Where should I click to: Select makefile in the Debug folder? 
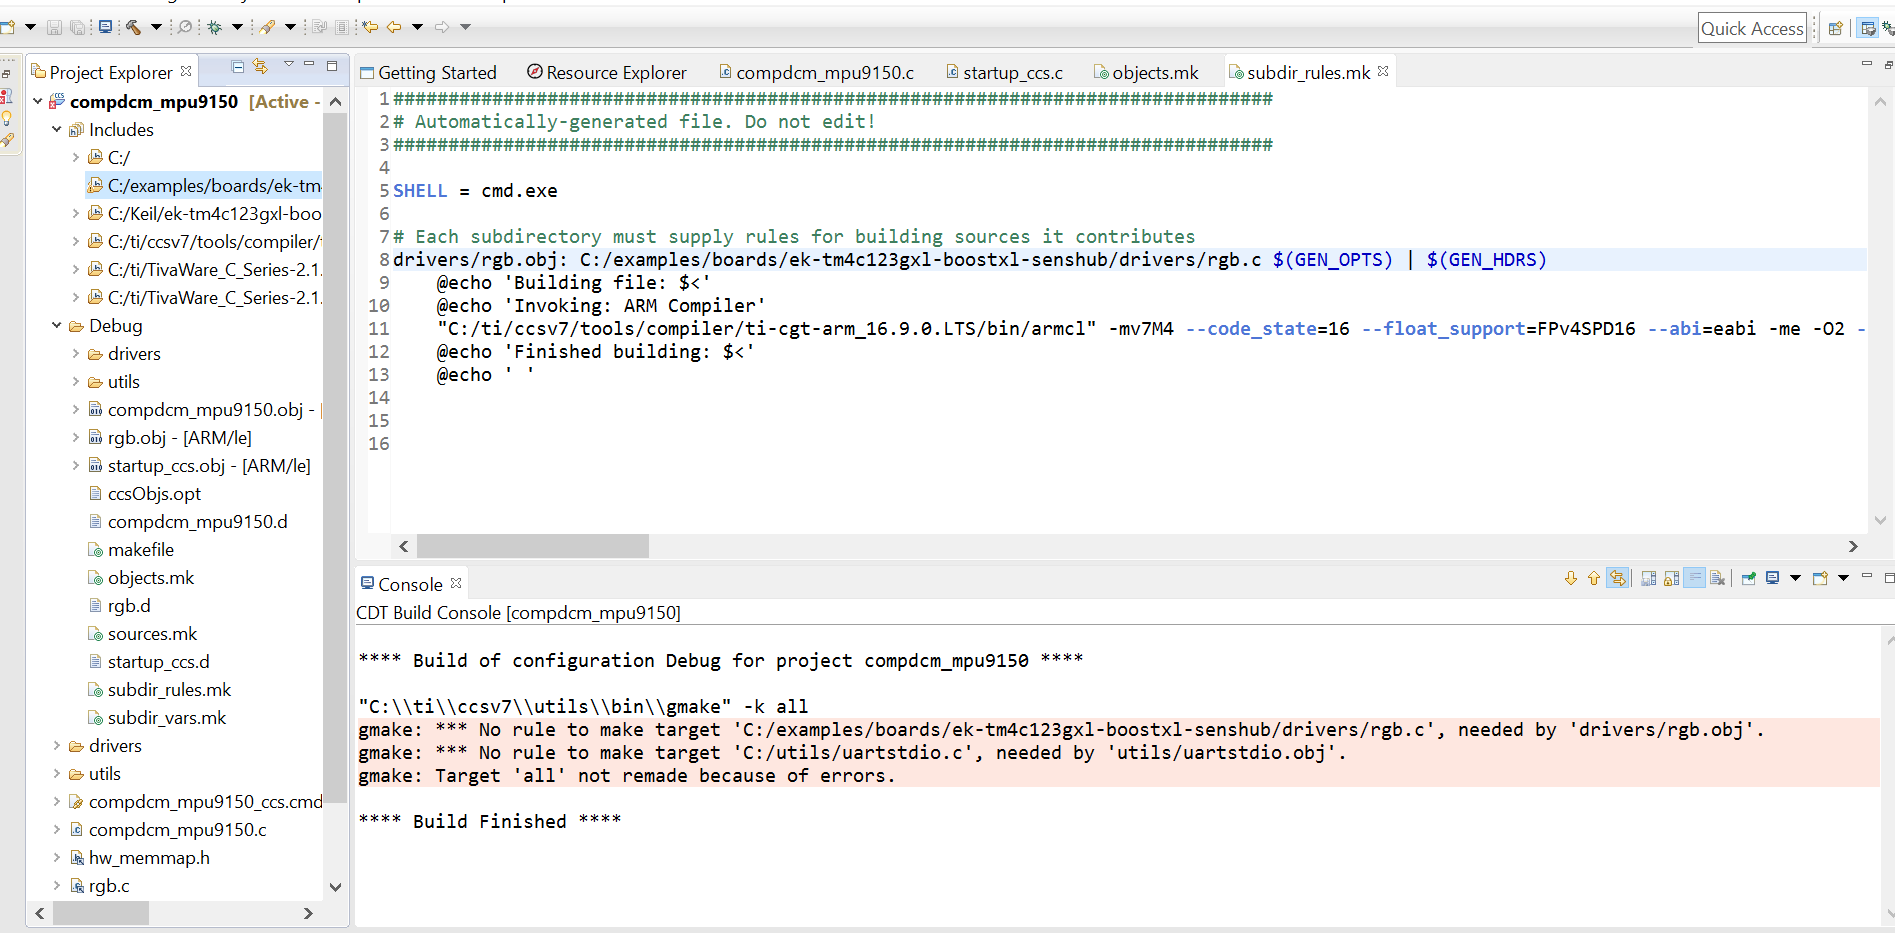pos(141,550)
